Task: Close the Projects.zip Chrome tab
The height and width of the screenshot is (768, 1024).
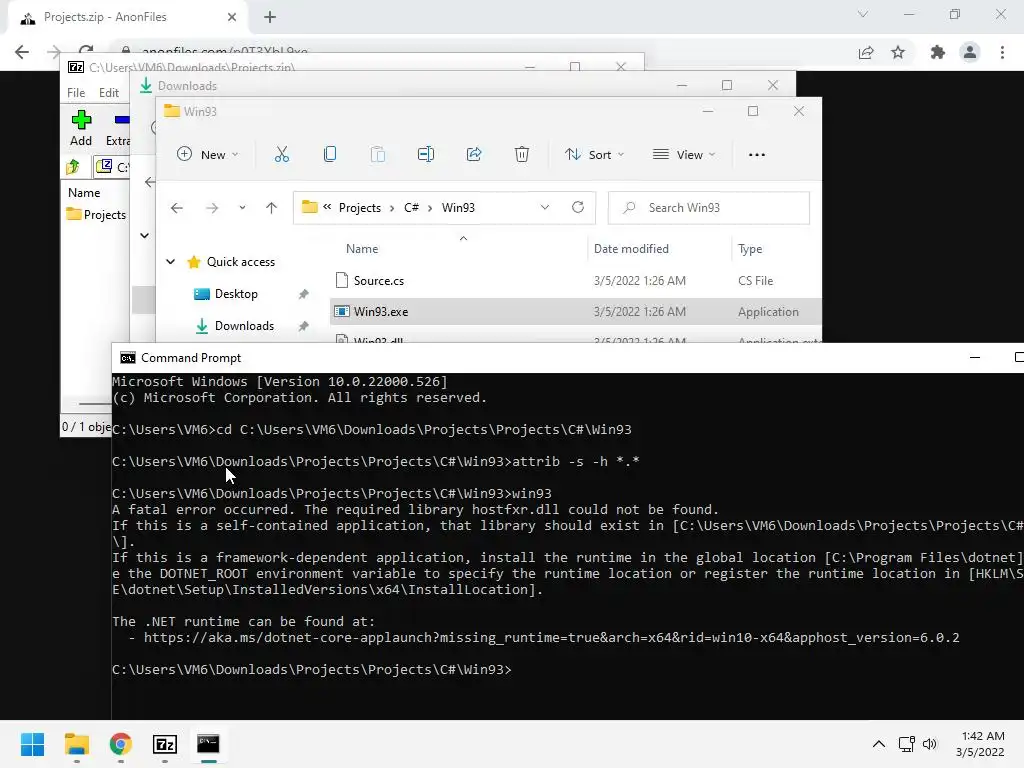Action: coord(232,17)
